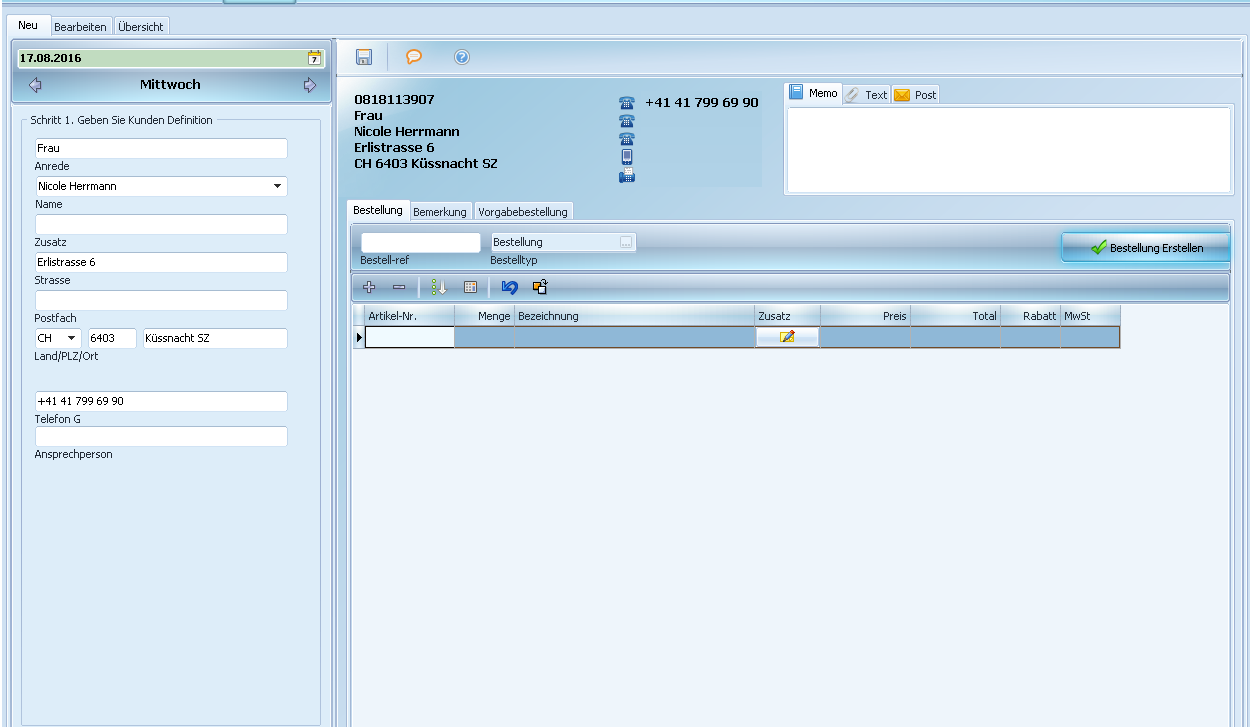Viewport: 1250px width, 727px height.
Task: Click inside the Memo text area
Action: tap(1009, 149)
